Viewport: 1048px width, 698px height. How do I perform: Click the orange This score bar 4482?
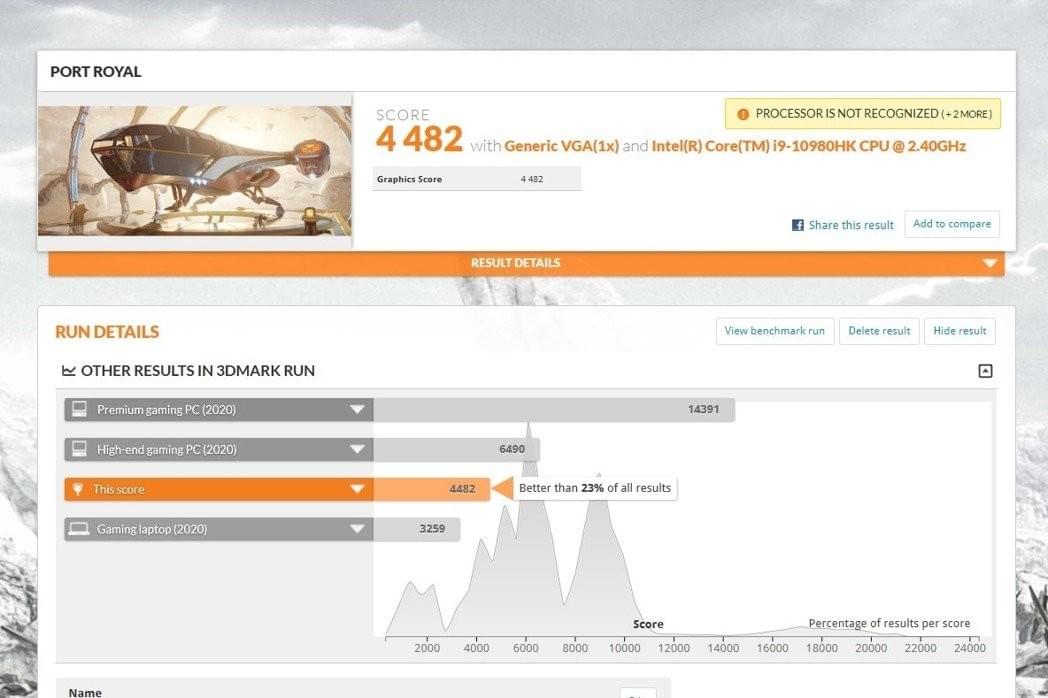coord(432,489)
